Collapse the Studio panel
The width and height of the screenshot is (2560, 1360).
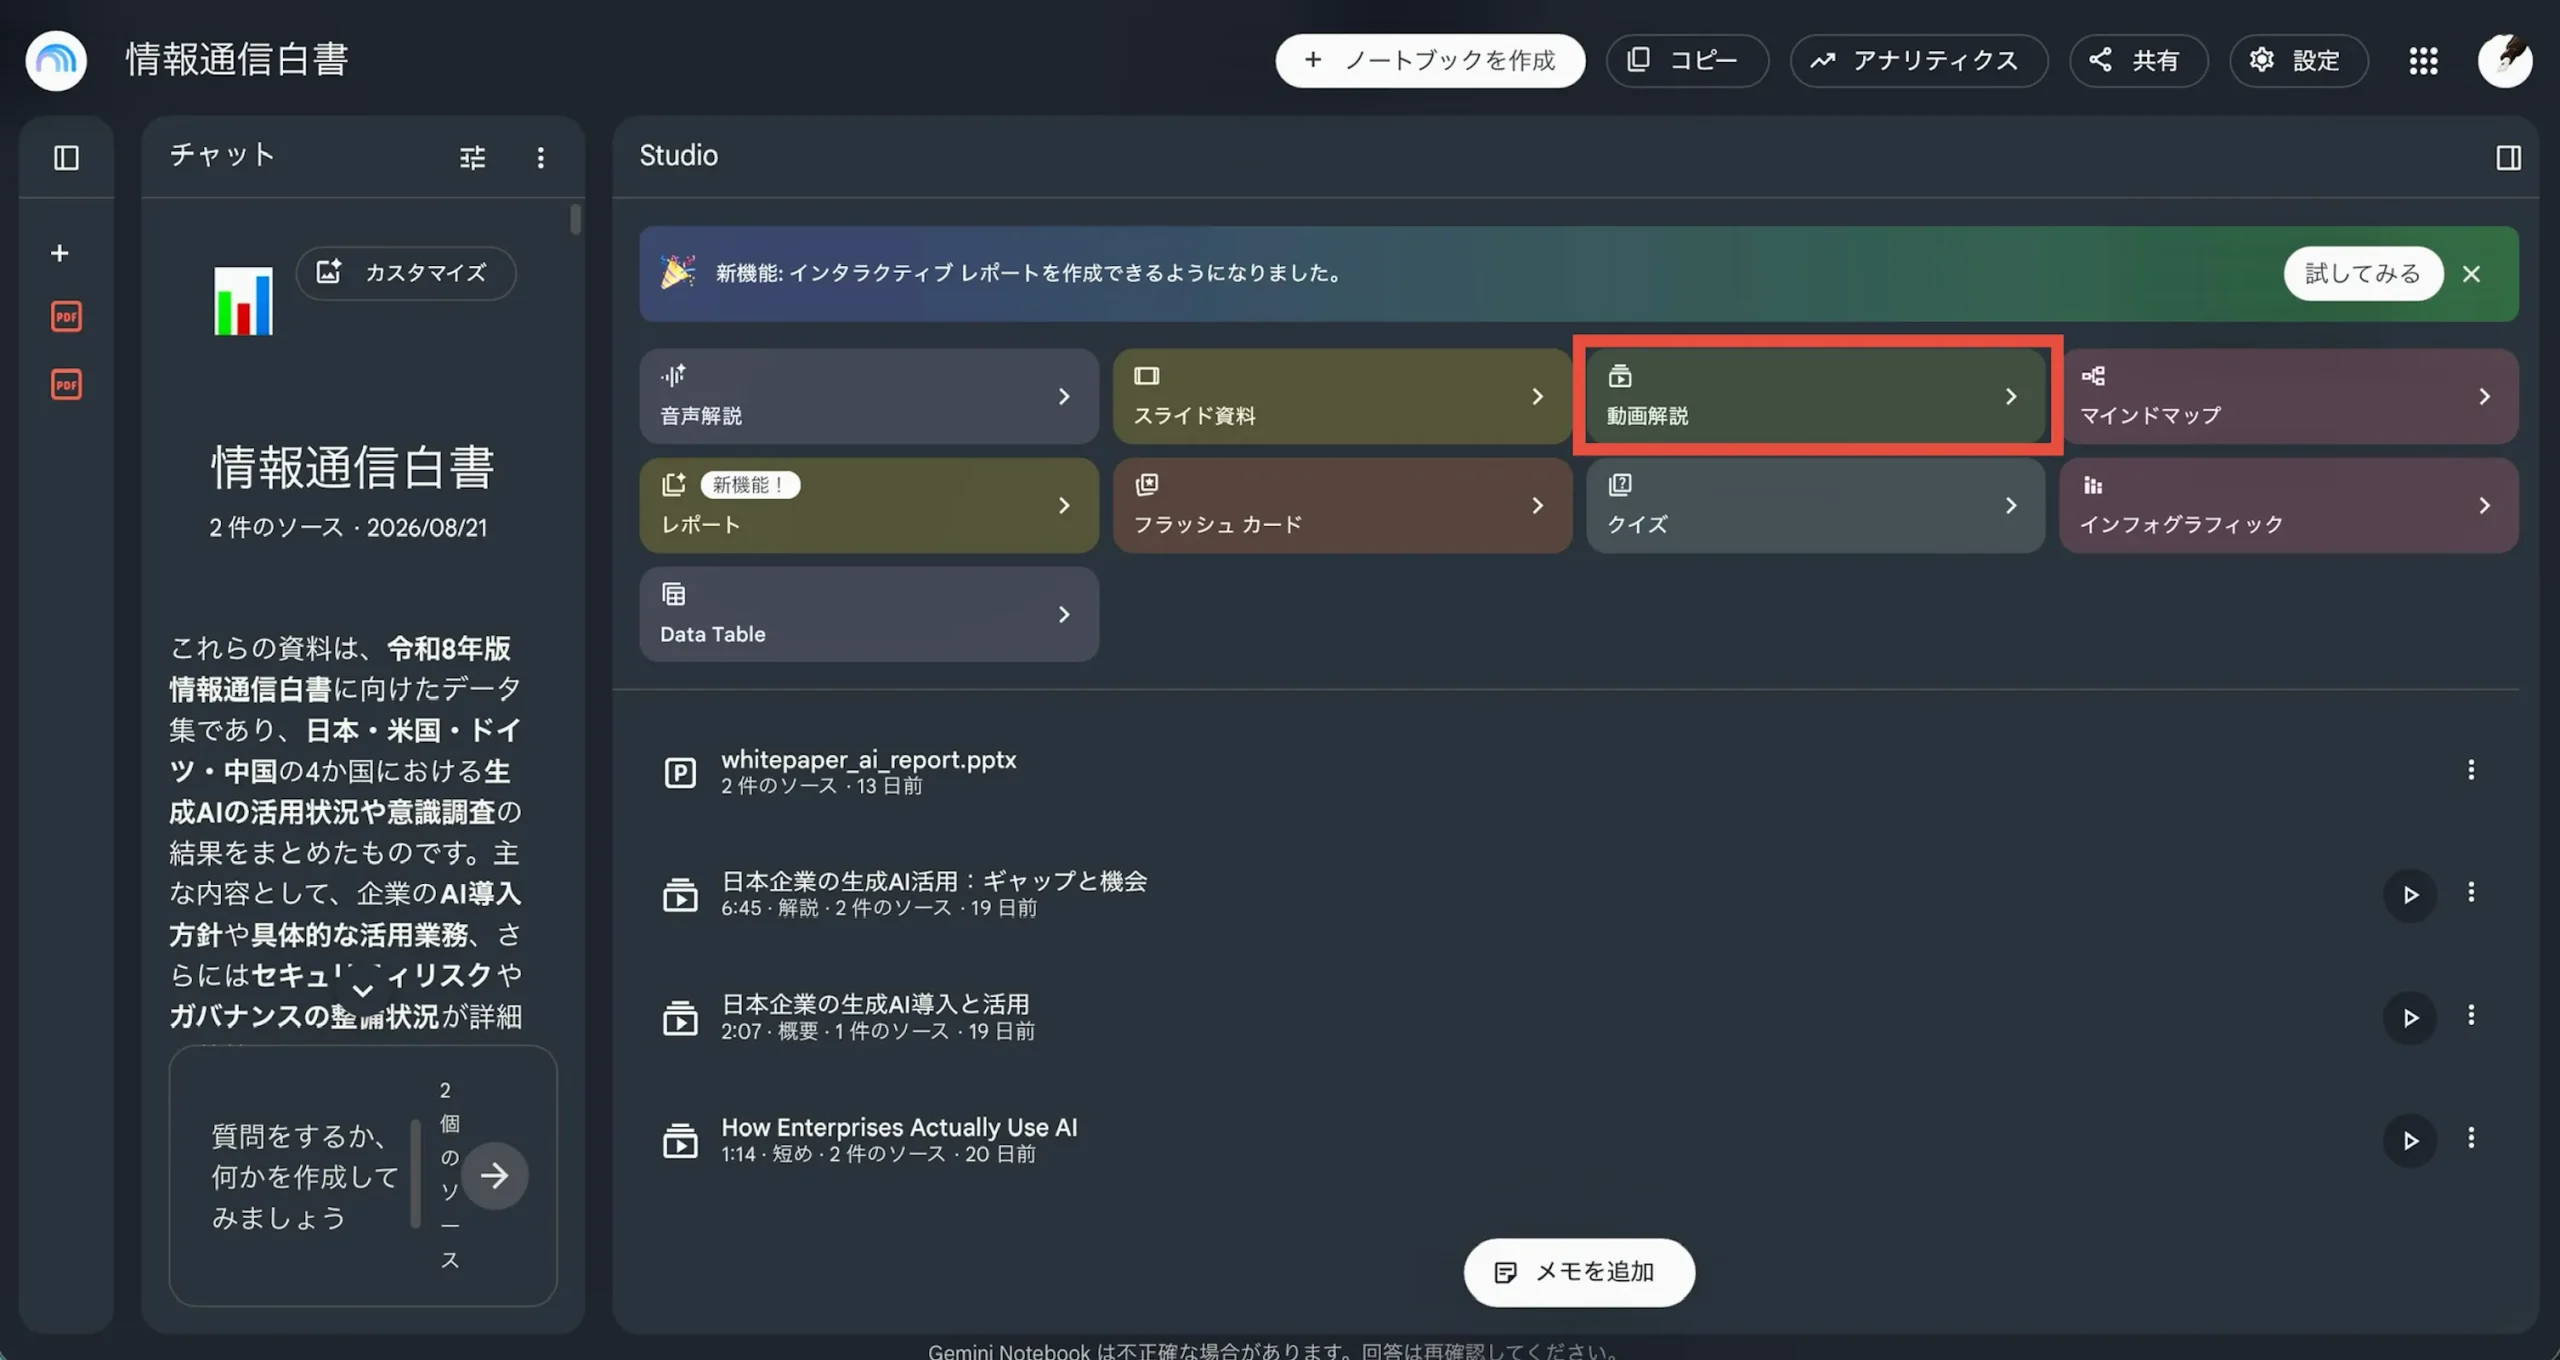(x=2508, y=158)
